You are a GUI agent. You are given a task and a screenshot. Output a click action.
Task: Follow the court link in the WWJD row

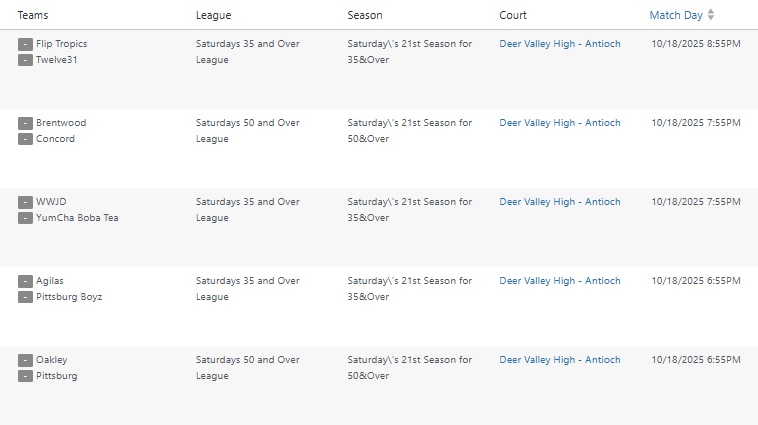click(560, 202)
